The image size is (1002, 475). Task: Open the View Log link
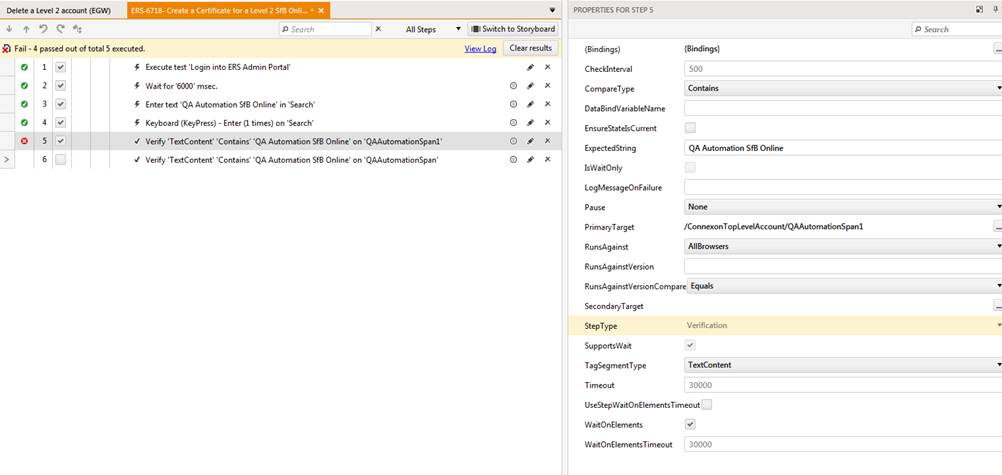(480, 48)
